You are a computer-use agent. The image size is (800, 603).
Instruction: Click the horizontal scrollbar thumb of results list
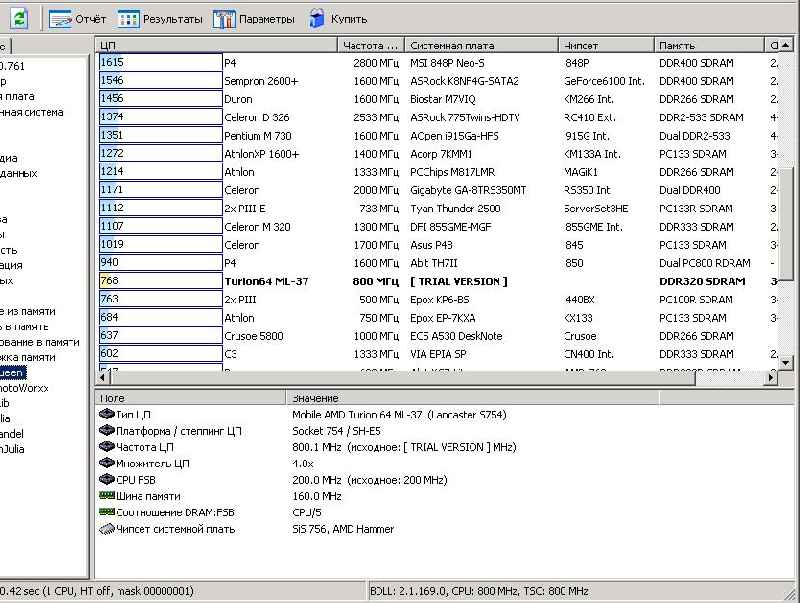point(402,378)
